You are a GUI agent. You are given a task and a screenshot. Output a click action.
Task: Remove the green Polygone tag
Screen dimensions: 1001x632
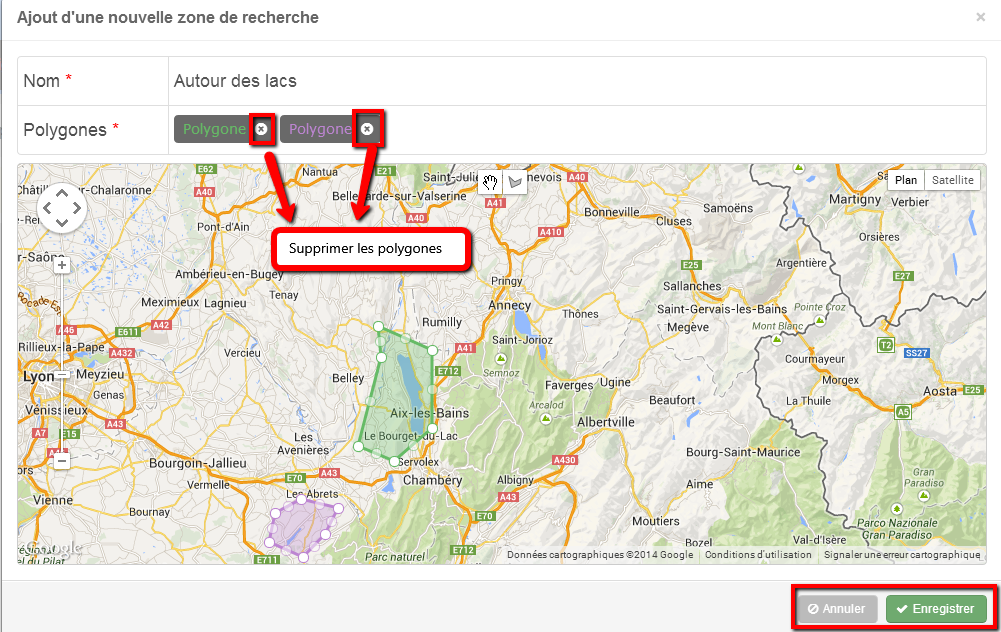pos(261,129)
